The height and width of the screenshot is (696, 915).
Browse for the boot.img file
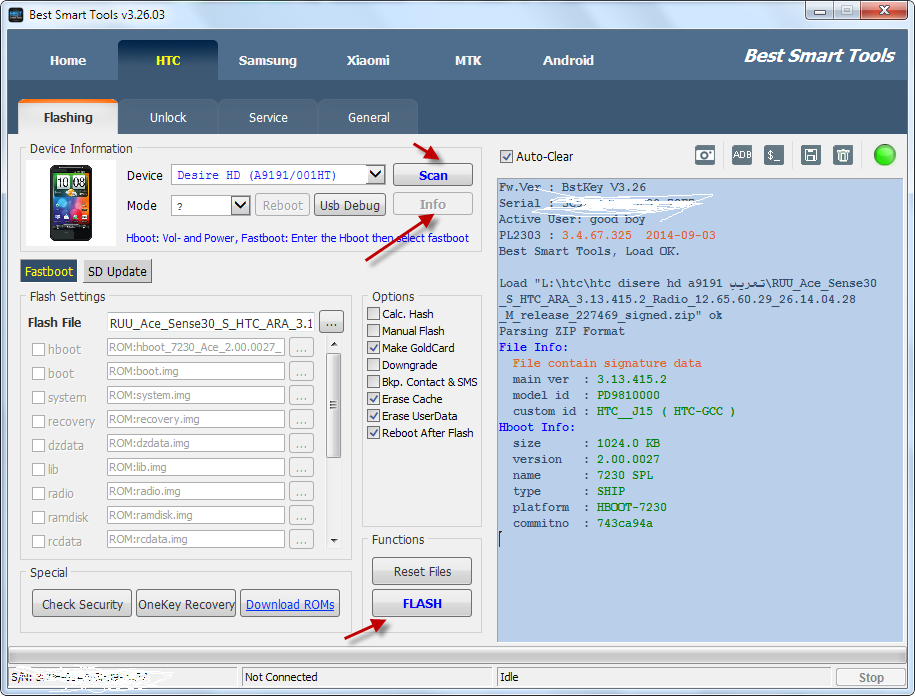[x=301, y=372]
